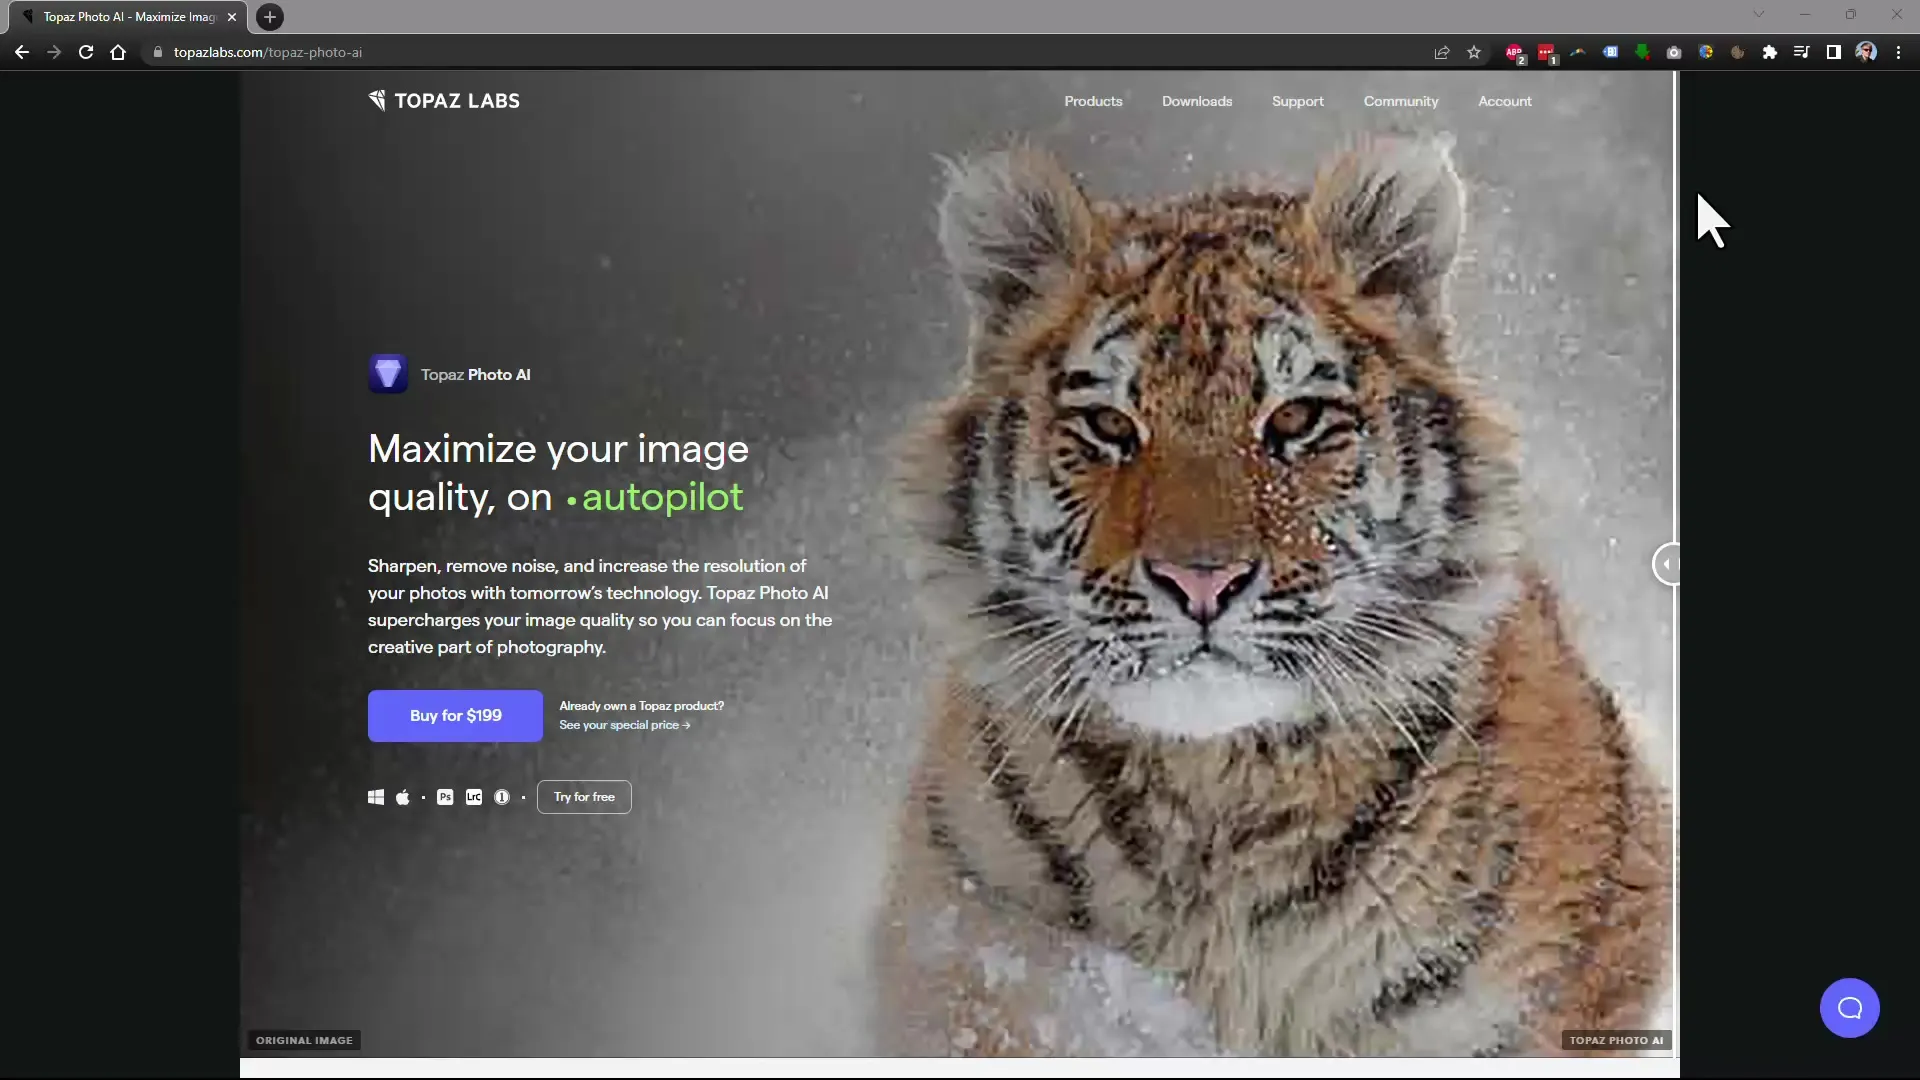The width and height of the screenshot is (1920, 1080).
Task: Expand the Products navigation menu
Action: (1095, 100)
